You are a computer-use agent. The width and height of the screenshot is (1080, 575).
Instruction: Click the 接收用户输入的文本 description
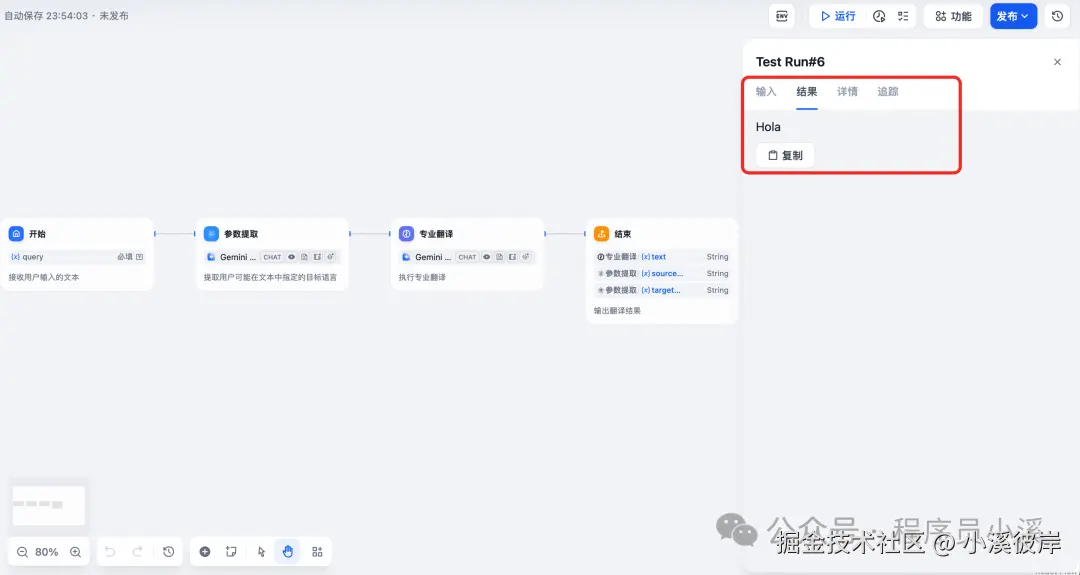(x=44, y=278)
